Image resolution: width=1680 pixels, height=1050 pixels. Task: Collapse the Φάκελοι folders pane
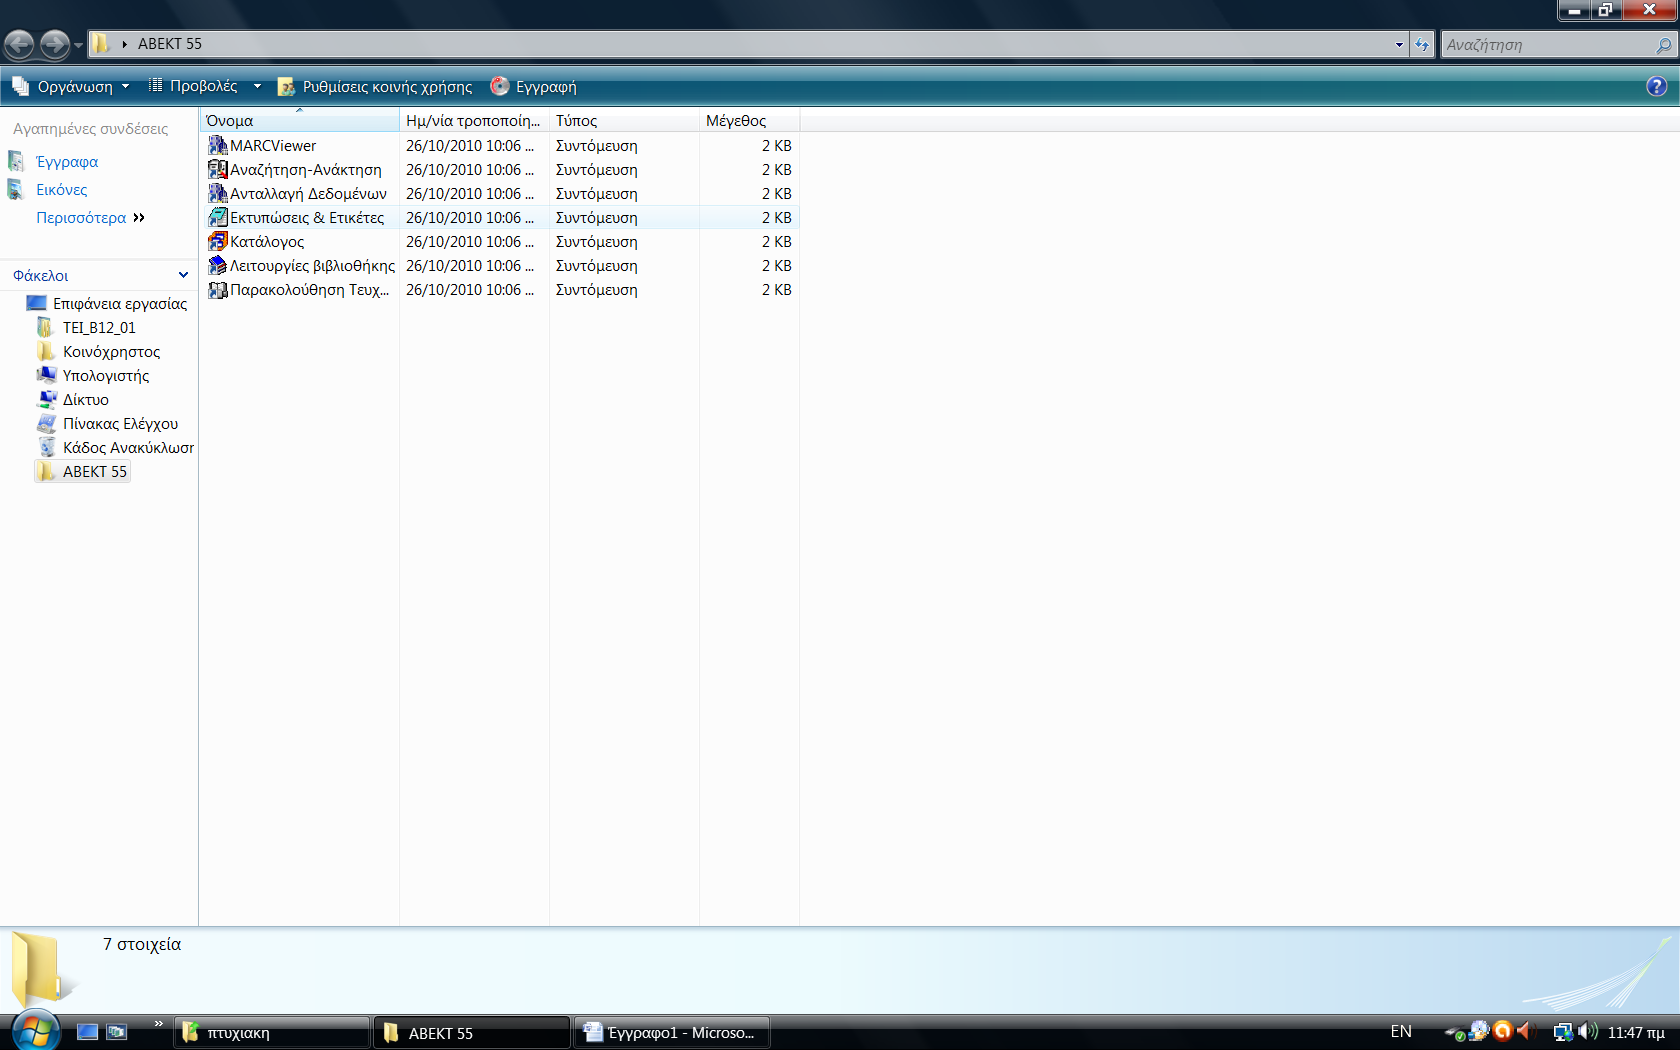click(183, 275)
